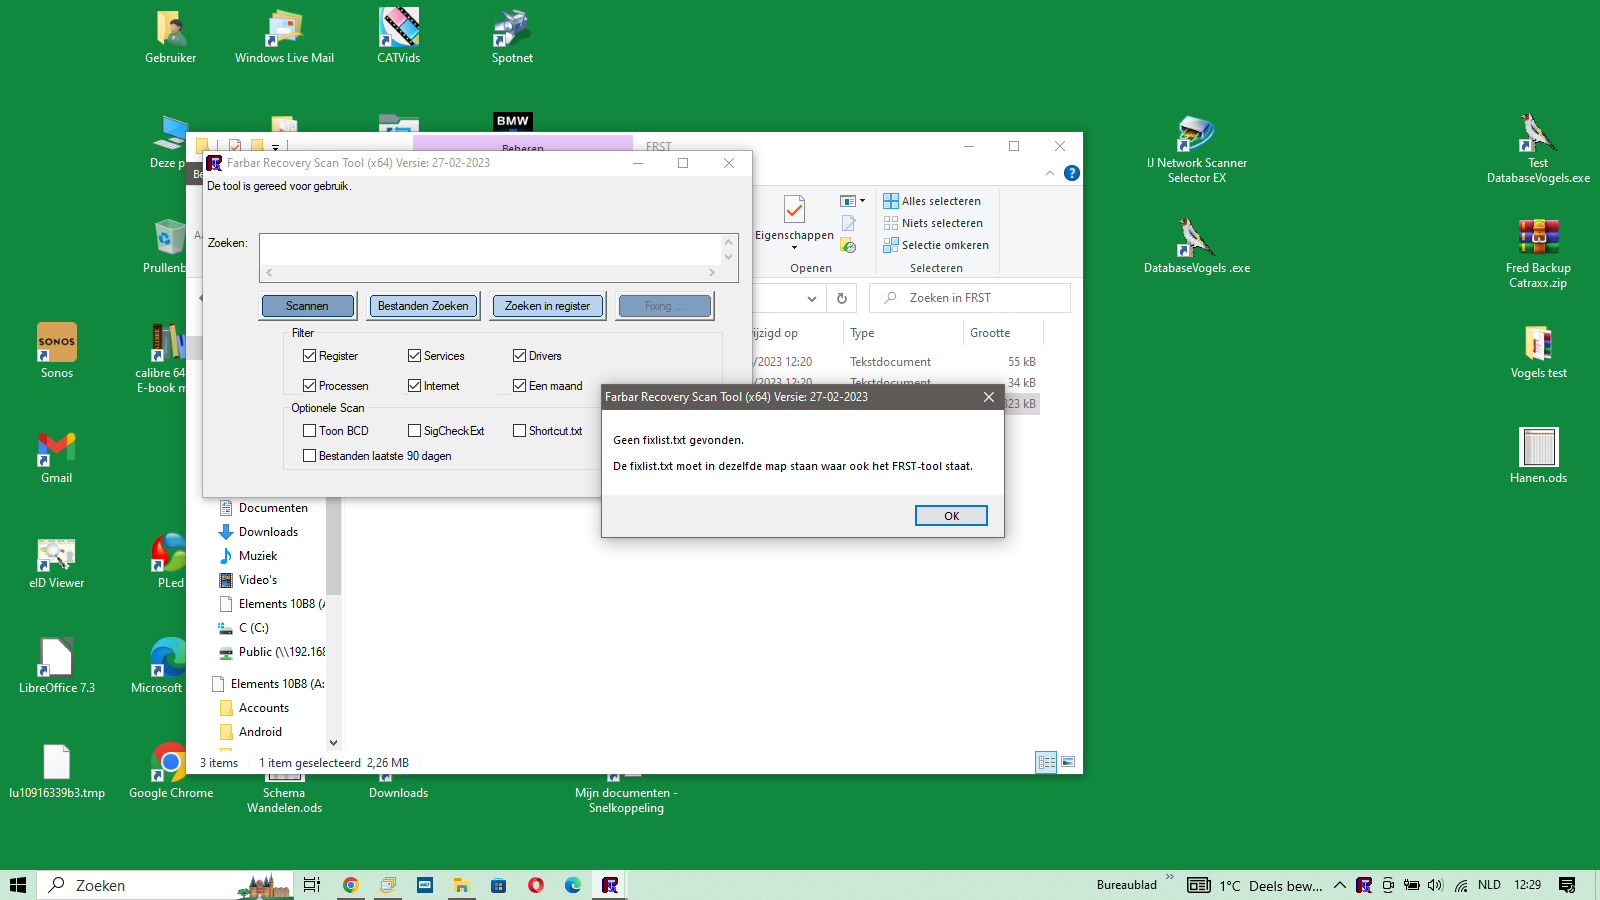Switch Explorer to large icons view
Image resolution: width=1600 pixels, height=900 pixels.
click(1068, 762)
